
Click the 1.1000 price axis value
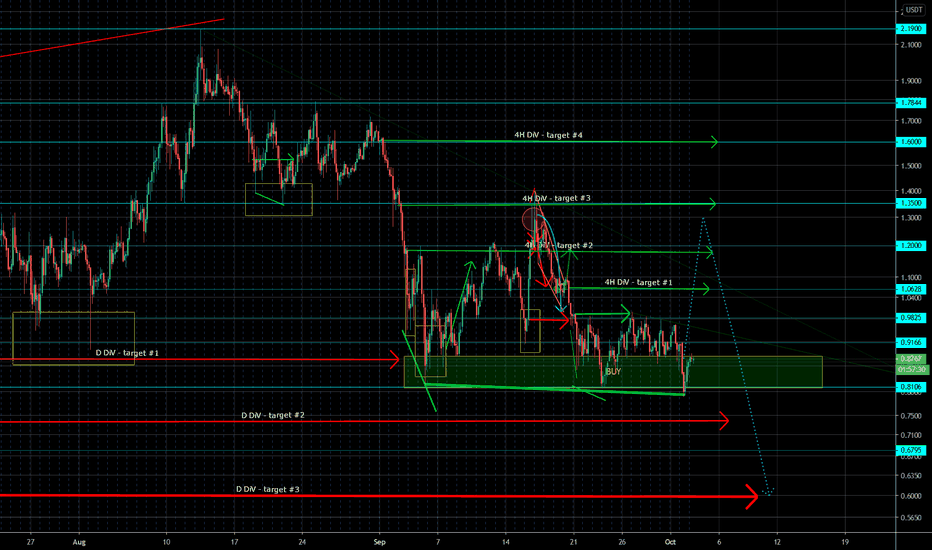(x=911, y=278)
